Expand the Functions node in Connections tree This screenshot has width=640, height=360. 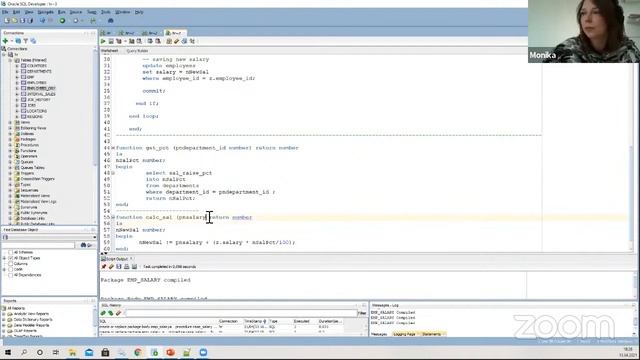[x=10, y=151]
